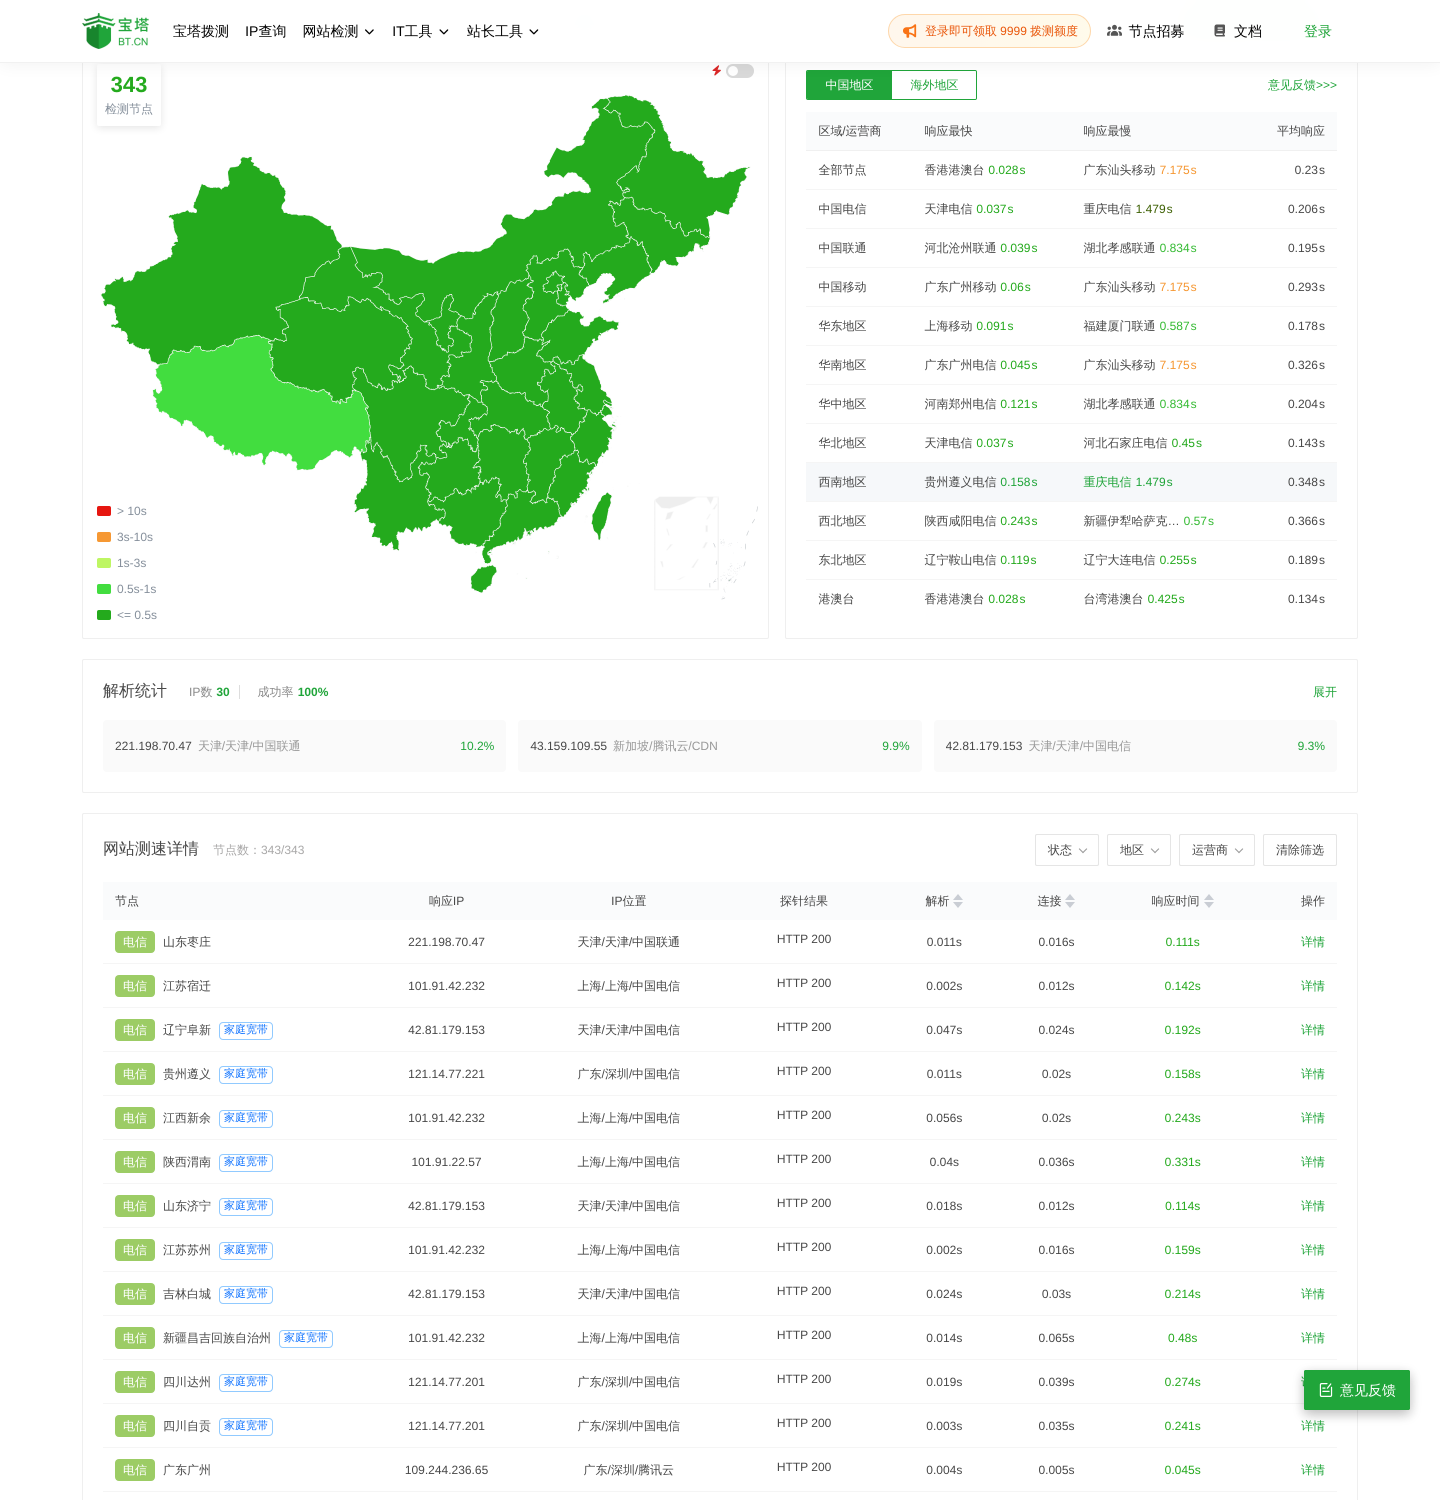Sort by 解析 column arrows
This screenshot has height=1500, width=1440.
[x=958, y=901]
